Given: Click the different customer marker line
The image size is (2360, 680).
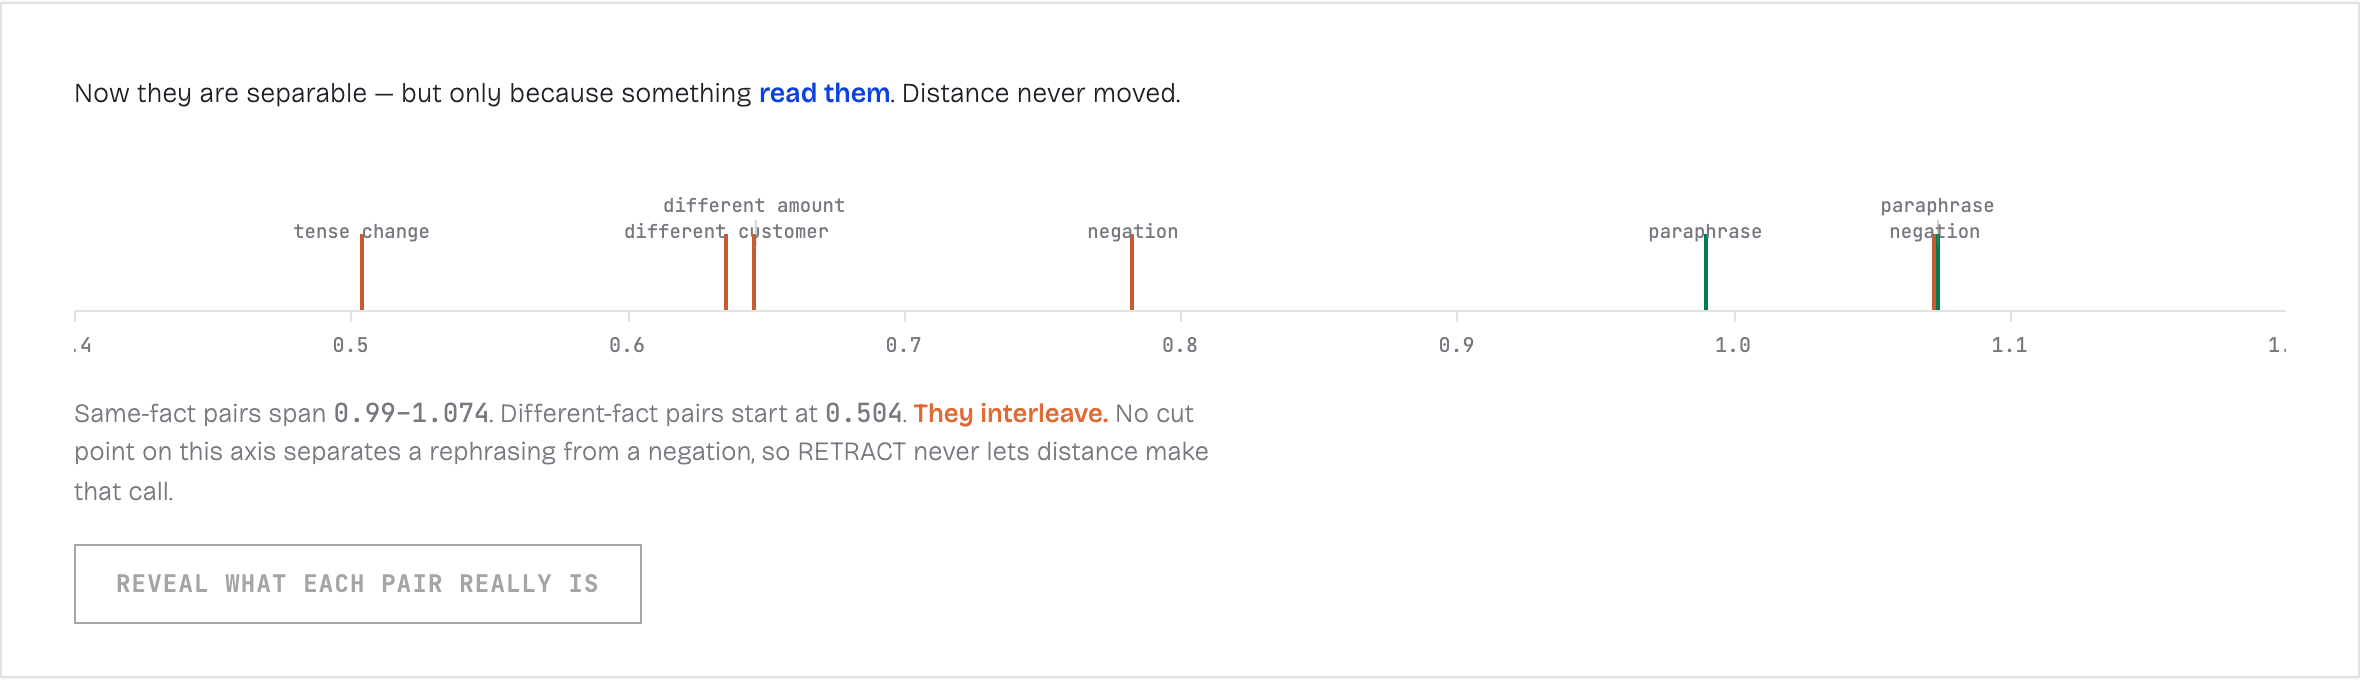Looking at the screenshot, I should pos(726,272).
